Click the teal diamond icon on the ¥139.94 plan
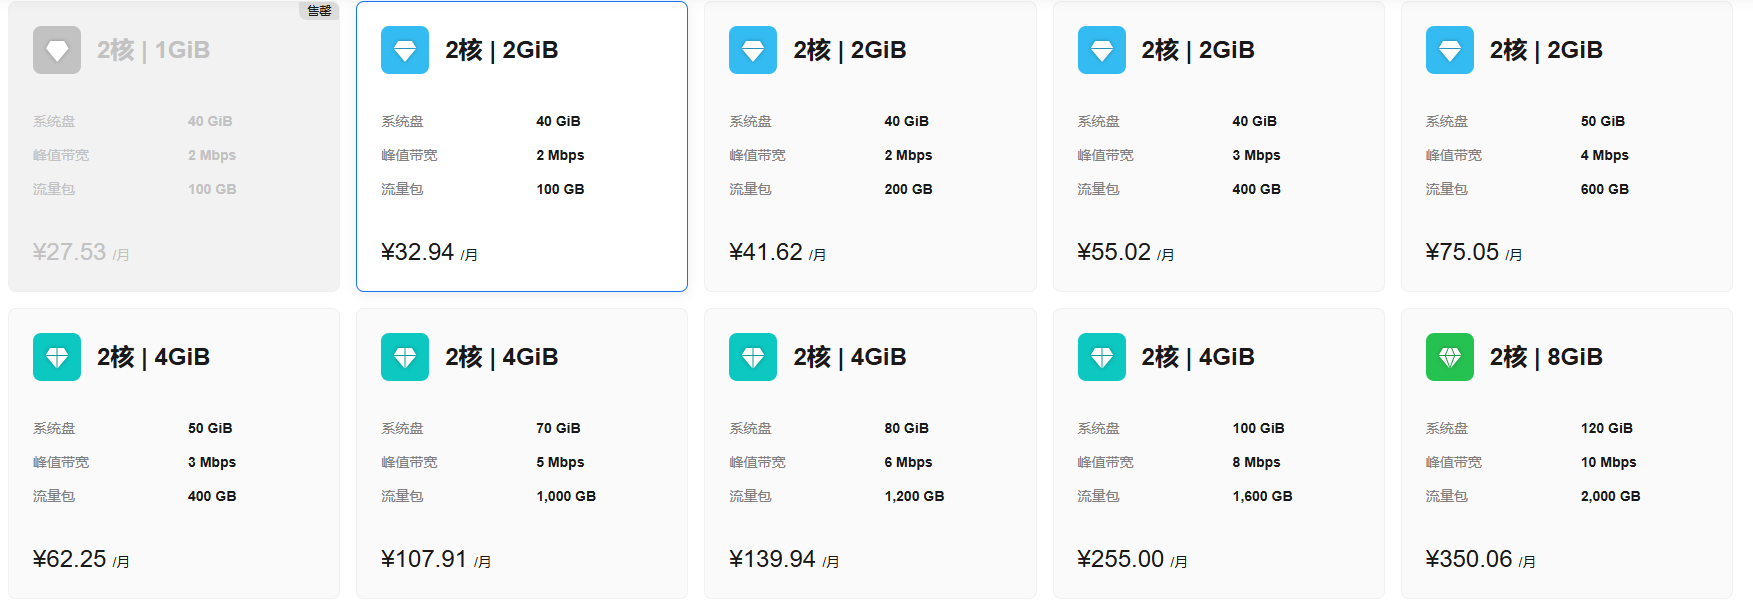Viewport: 1753px width, 613px height. point(753,357)
